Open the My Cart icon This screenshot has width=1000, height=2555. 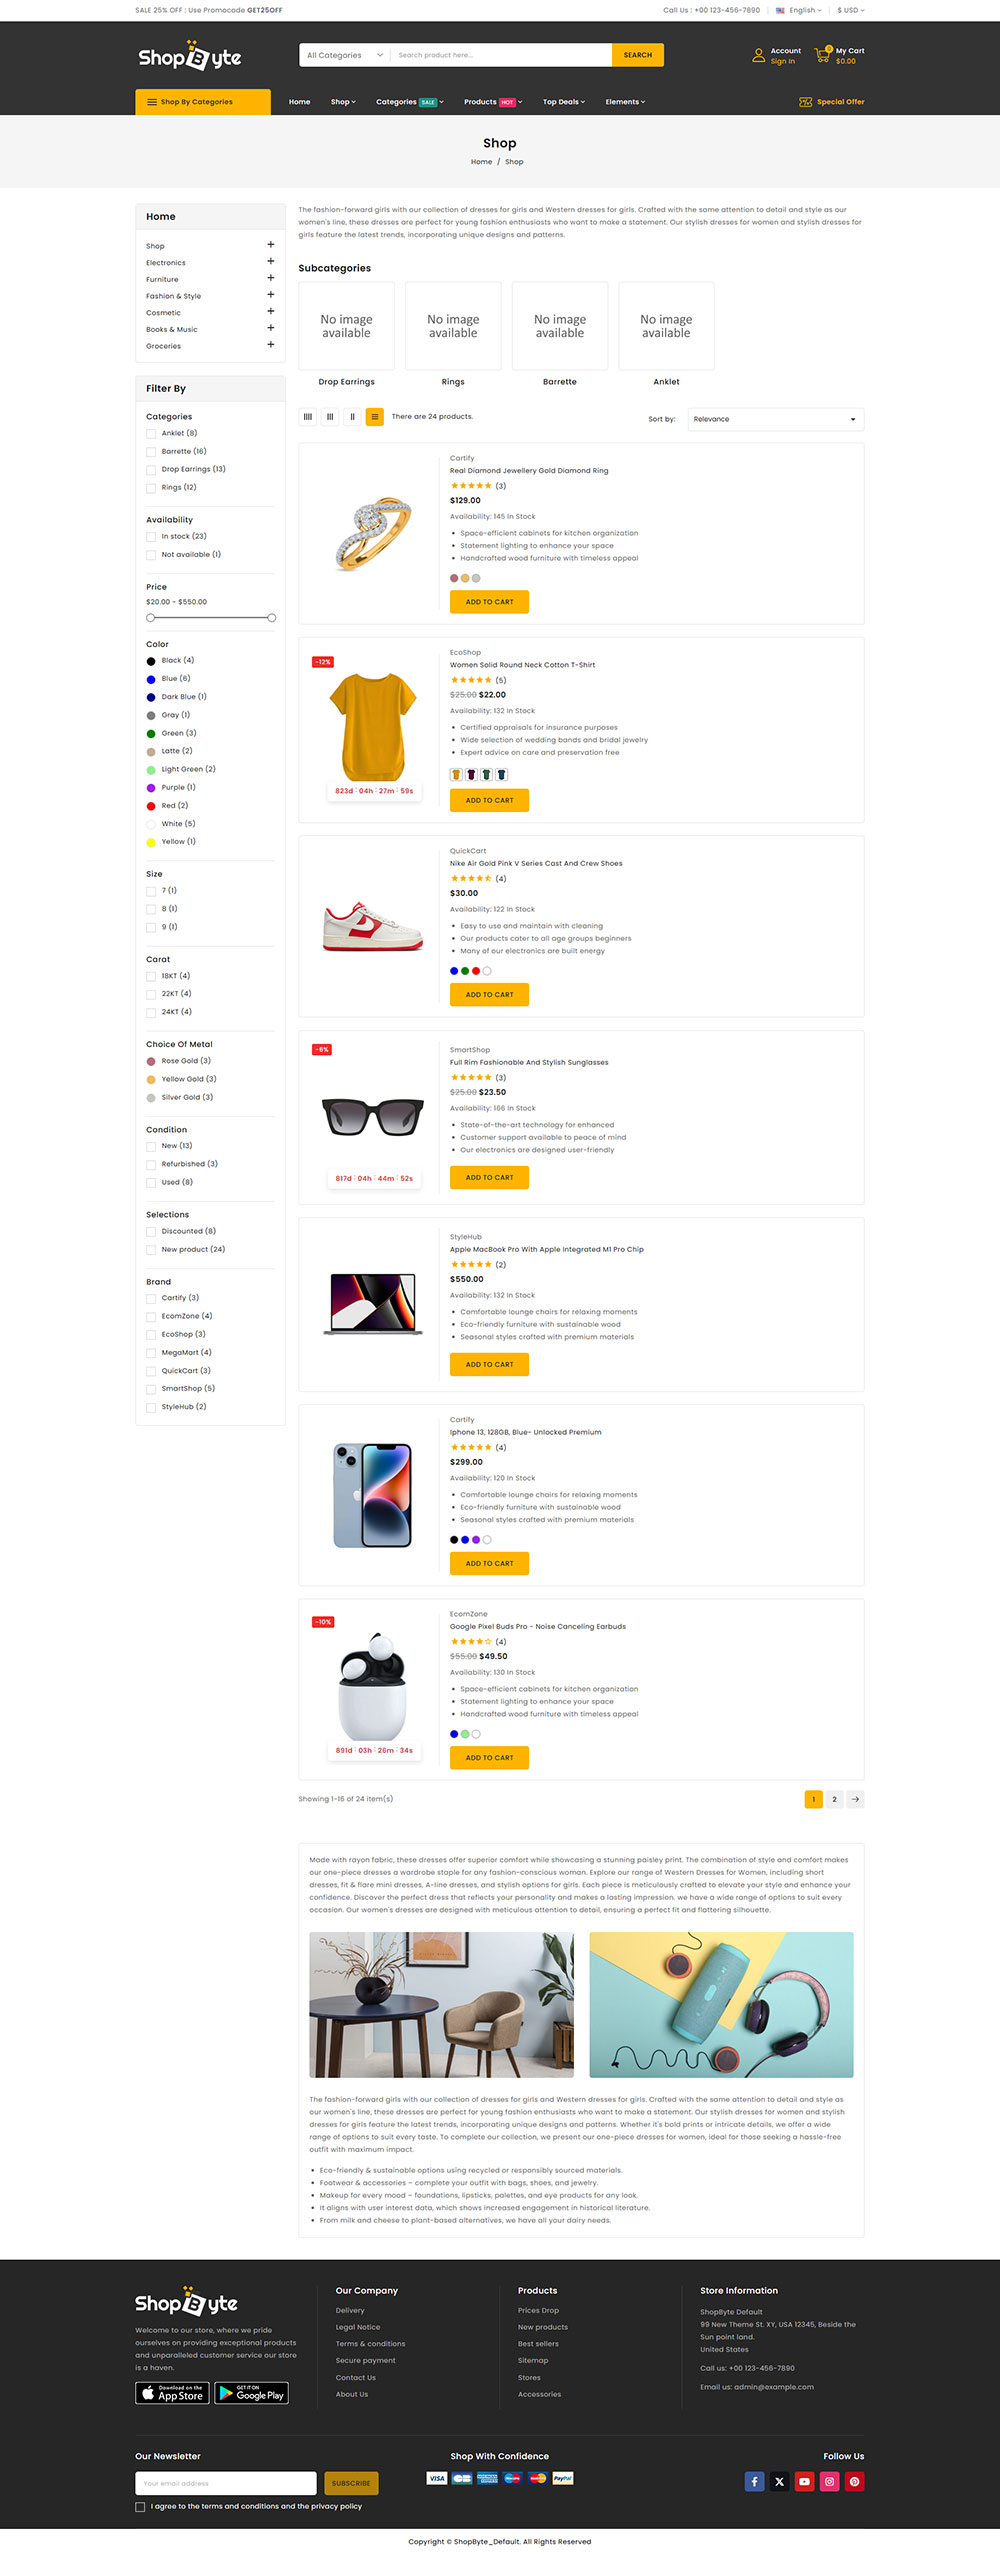point(823,56)
